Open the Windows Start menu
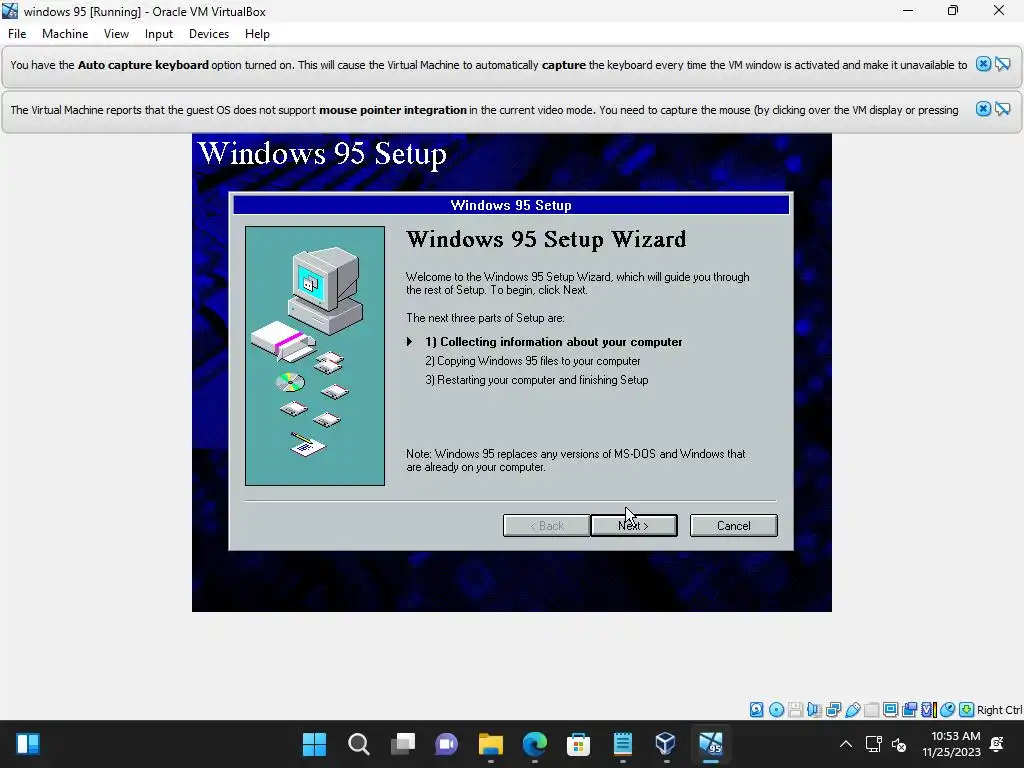This screenshot has width=1024, height=768. pyautogui.click(x=314, y=744)
